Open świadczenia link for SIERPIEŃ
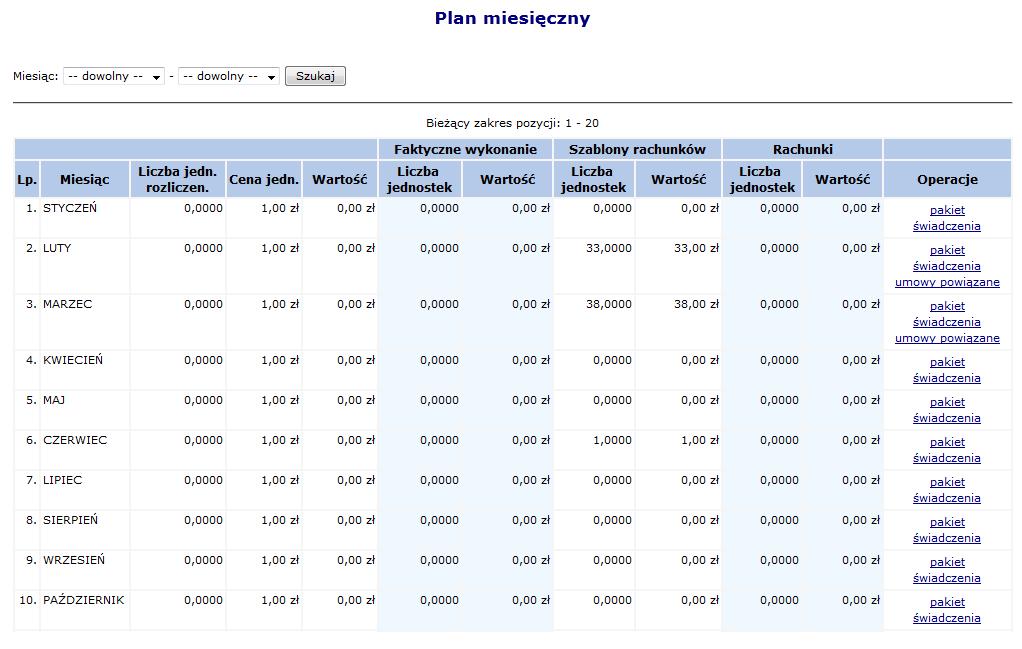Viewport: 1022px width, 649px height. point(946,538)
